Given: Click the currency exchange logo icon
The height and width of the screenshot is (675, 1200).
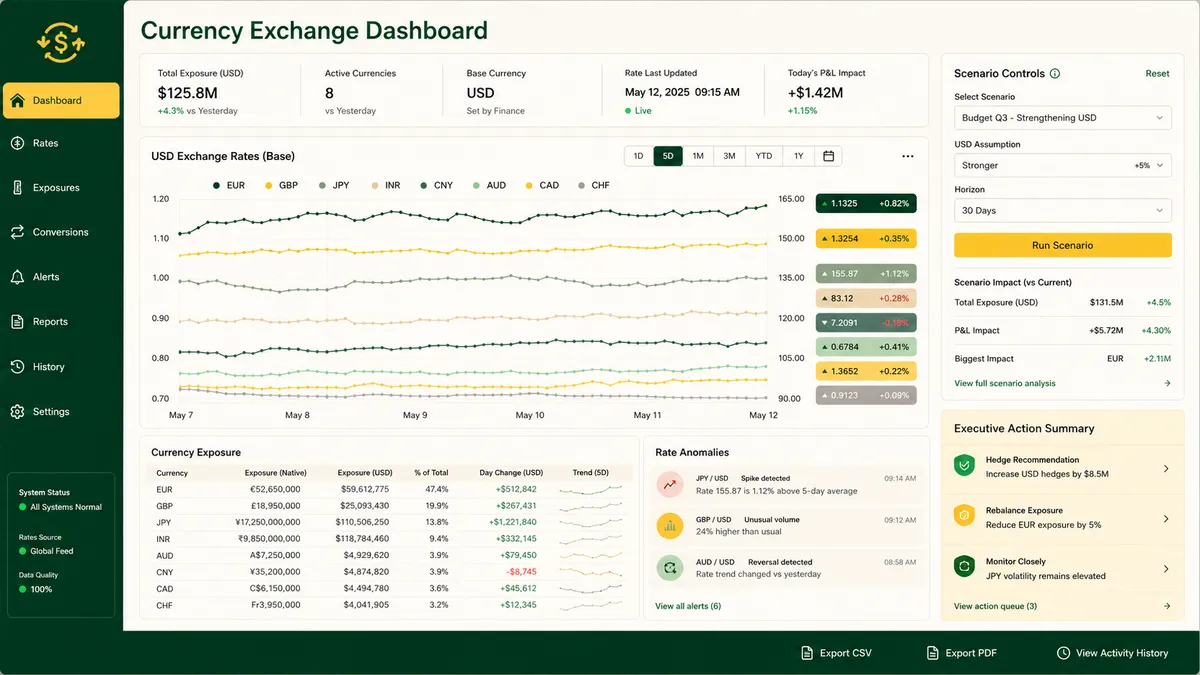Looking at the screenshot, I should tap(60, 41).
